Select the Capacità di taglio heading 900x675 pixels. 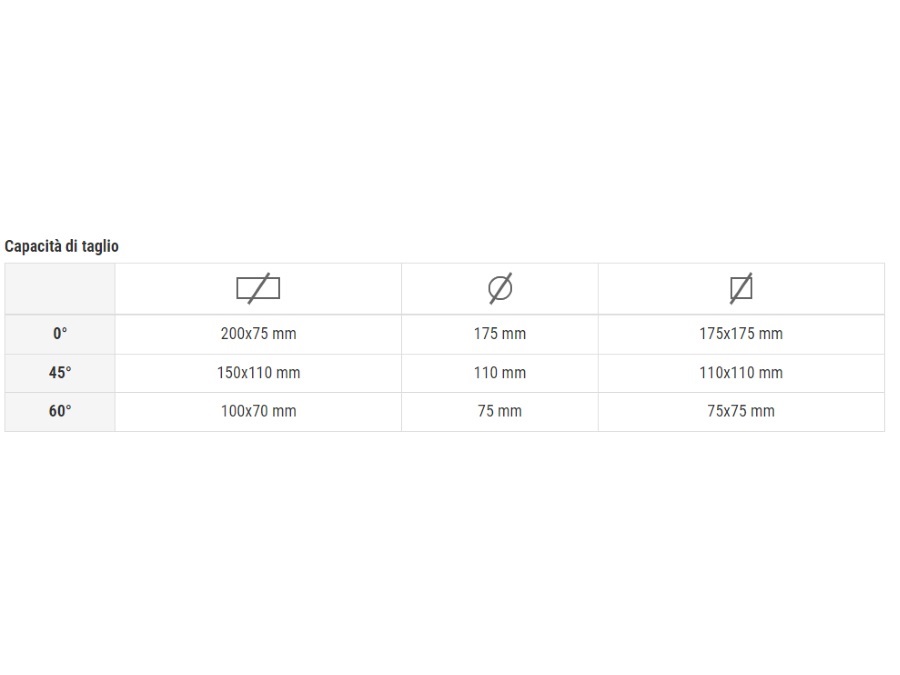click(61, 246)
